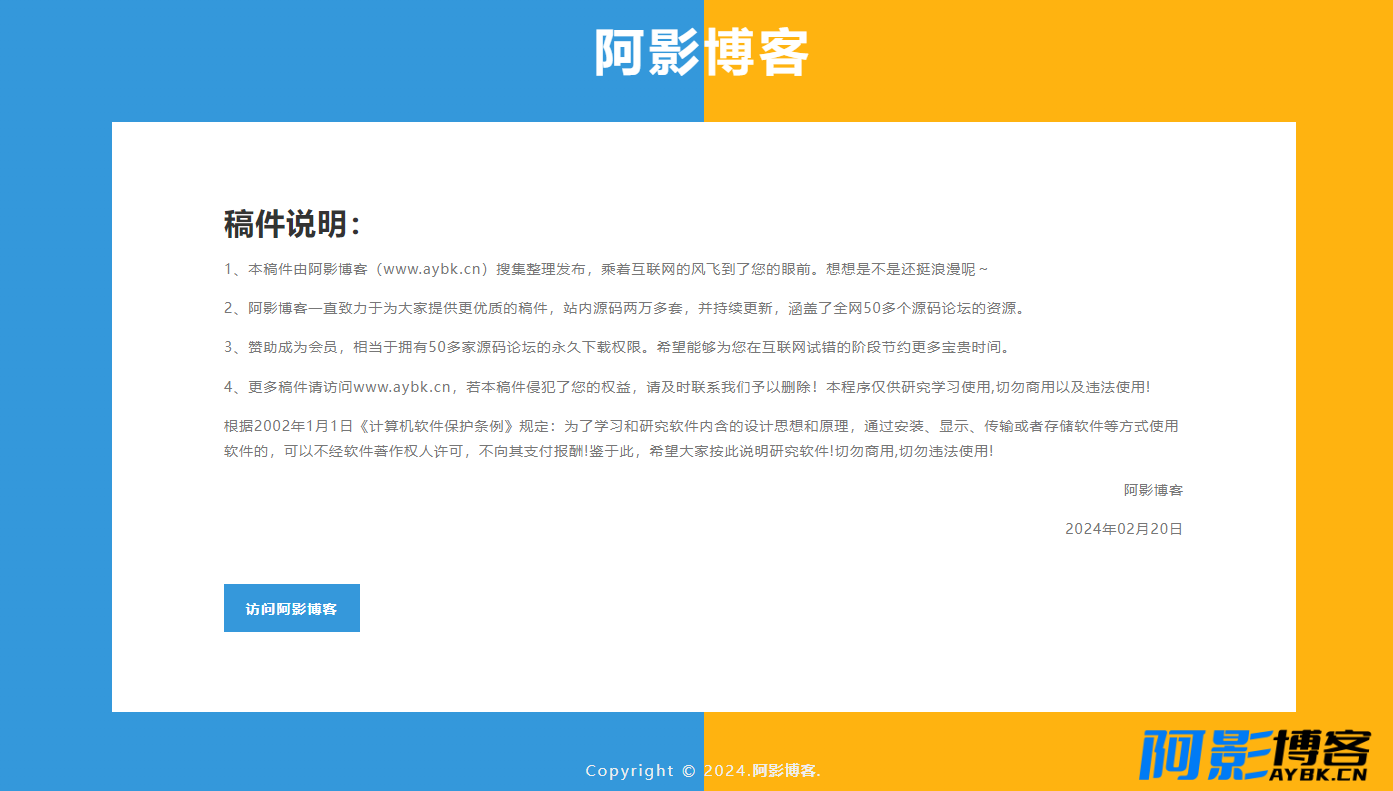Select paragraph 3 starting with 赞助成为会员
This screenshot has height=791, width=1393.
tap(618, 347)
